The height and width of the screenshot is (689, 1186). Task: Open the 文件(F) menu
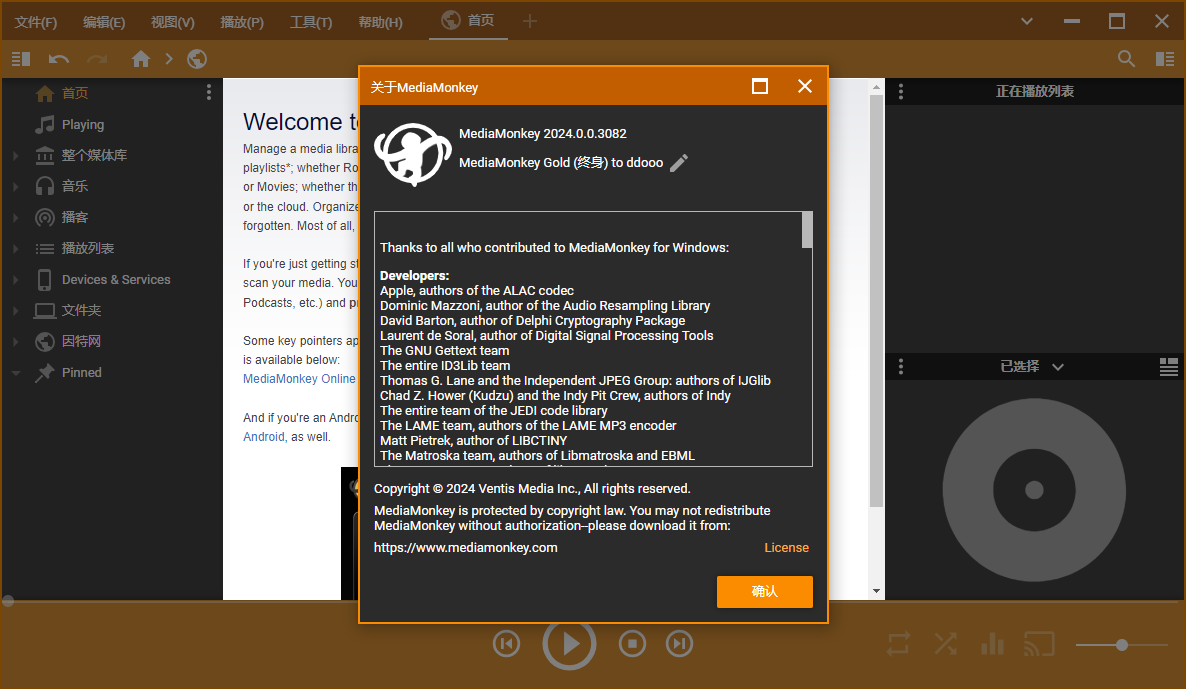(36, 22)
